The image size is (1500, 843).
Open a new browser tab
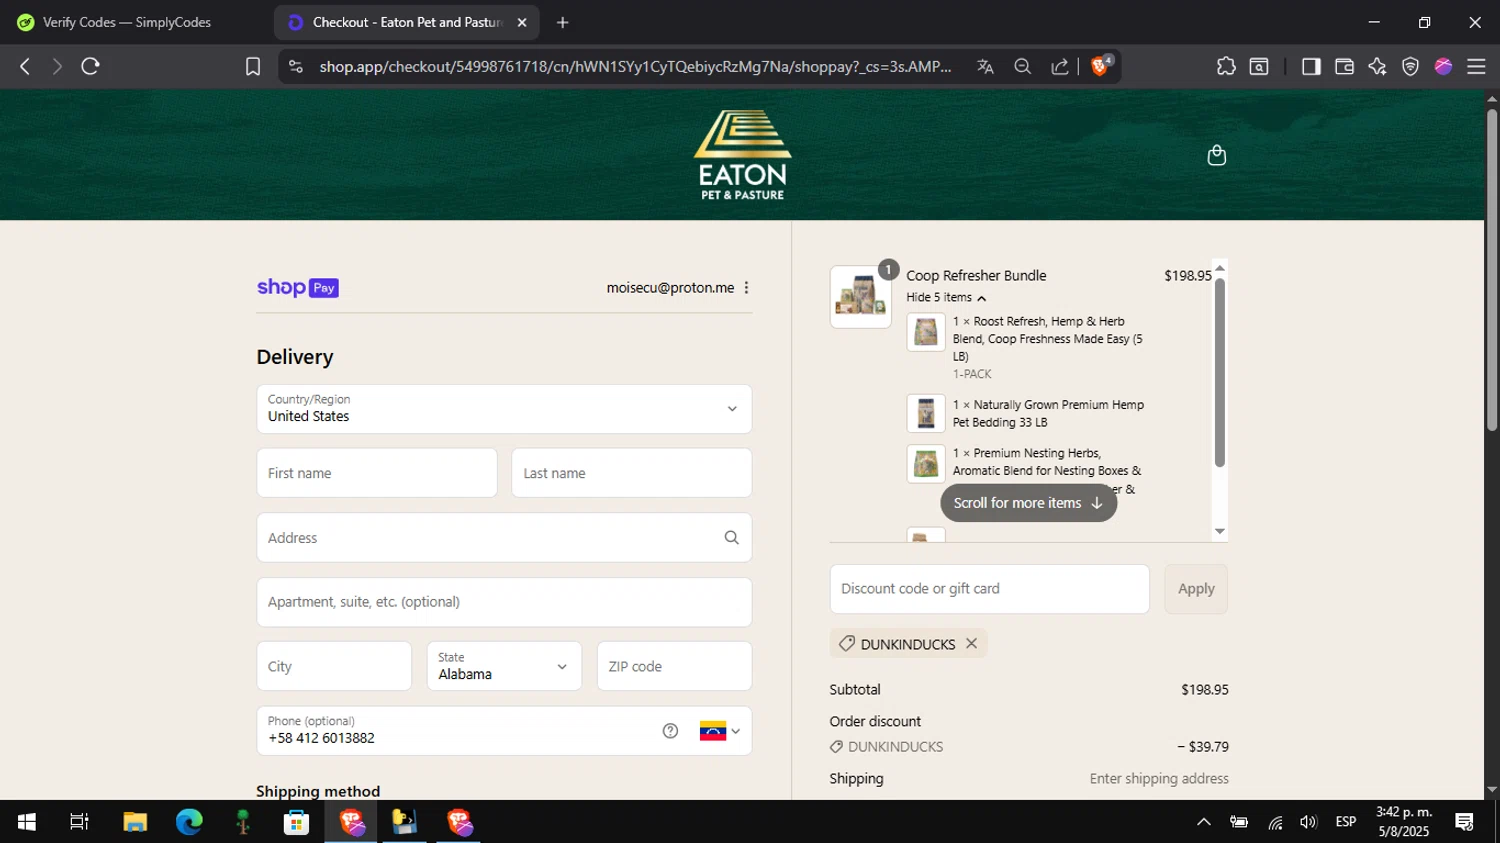click(x=563, y=22)
